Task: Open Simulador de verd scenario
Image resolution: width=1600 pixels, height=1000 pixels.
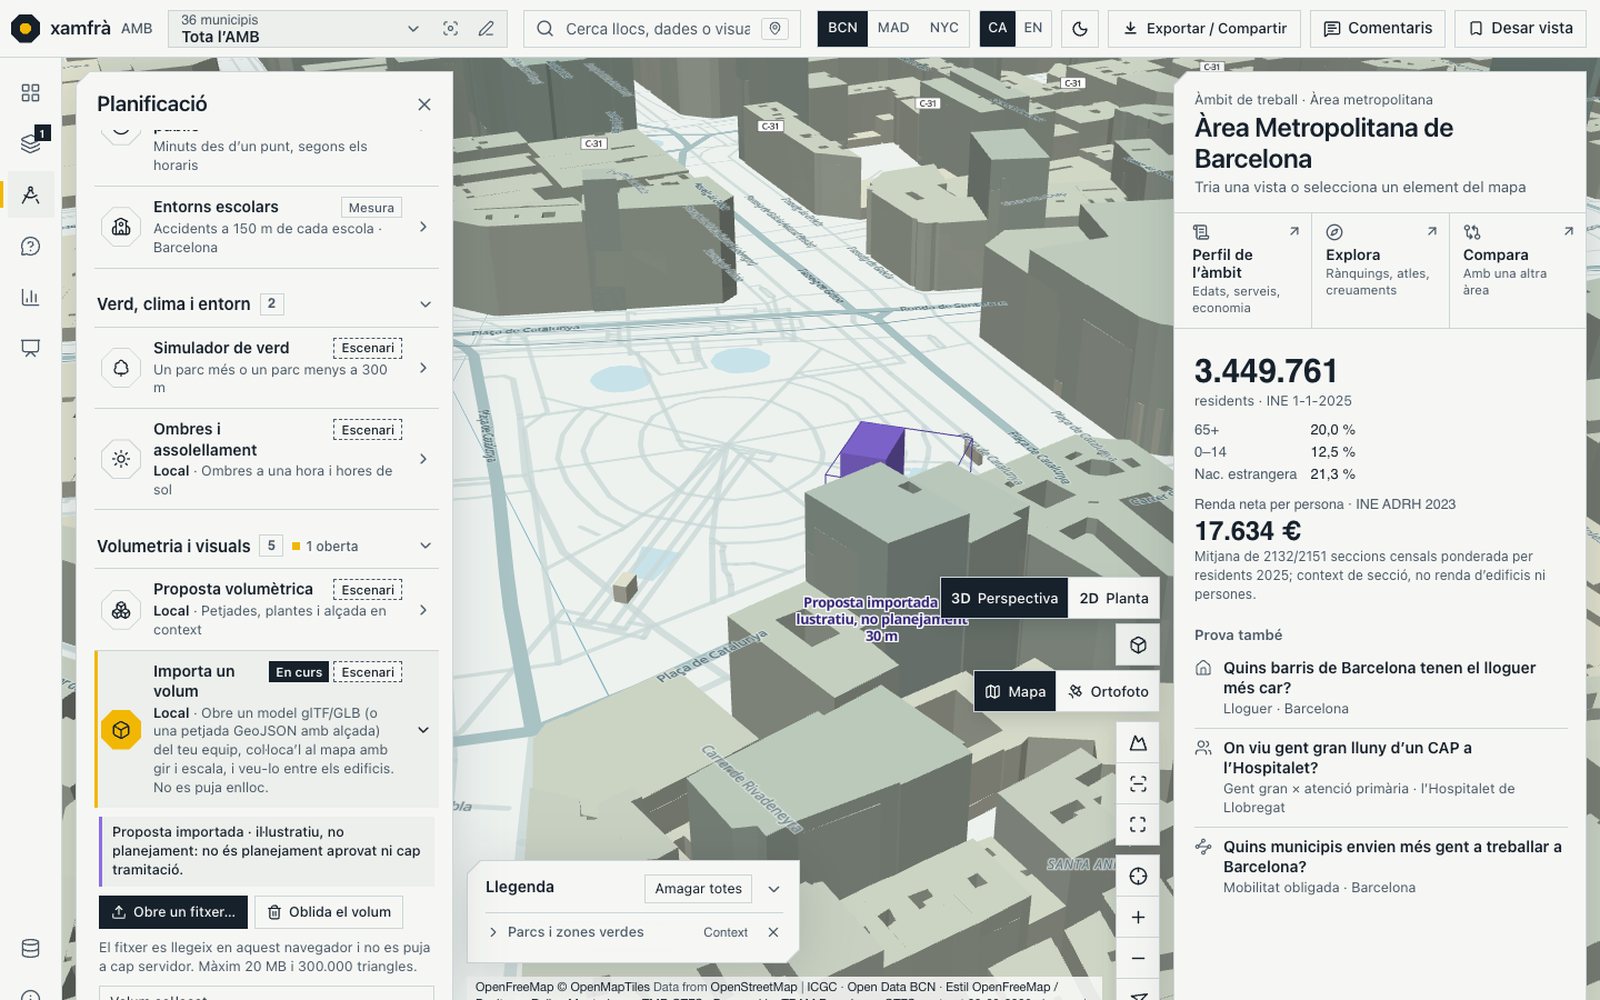Action: tap(266, 368)
